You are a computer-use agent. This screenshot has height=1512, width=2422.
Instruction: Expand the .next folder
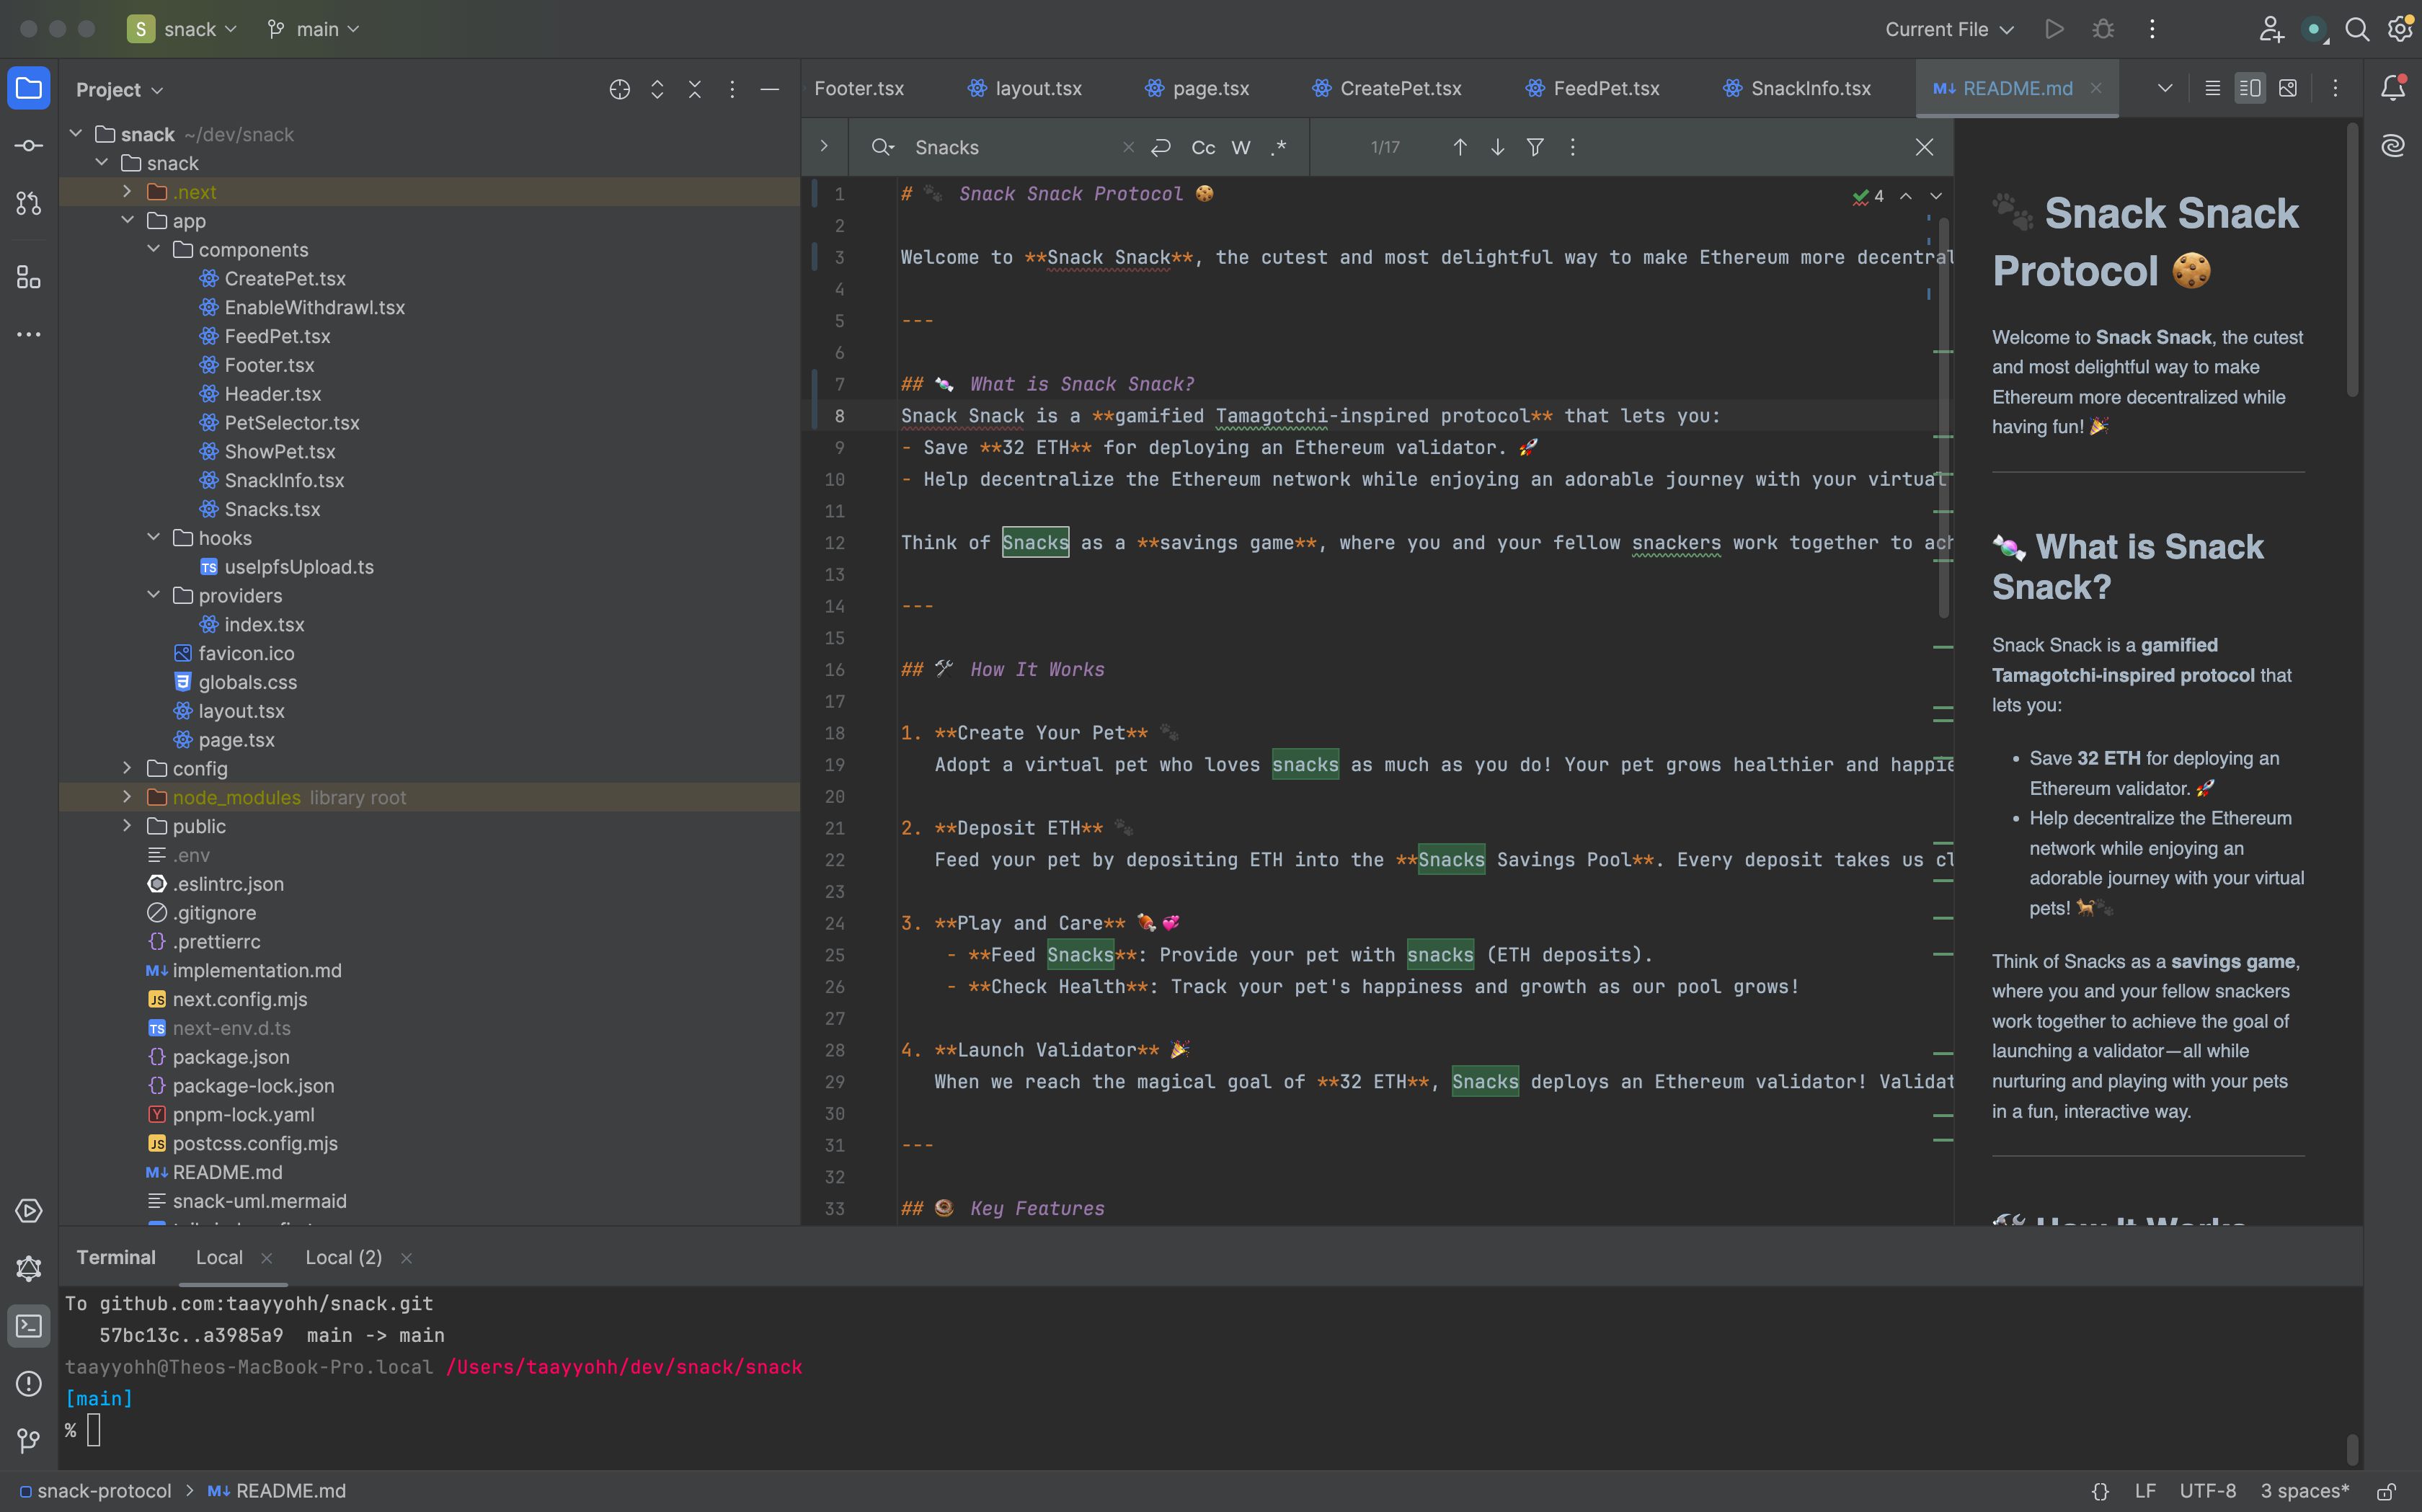coord(127,191)
